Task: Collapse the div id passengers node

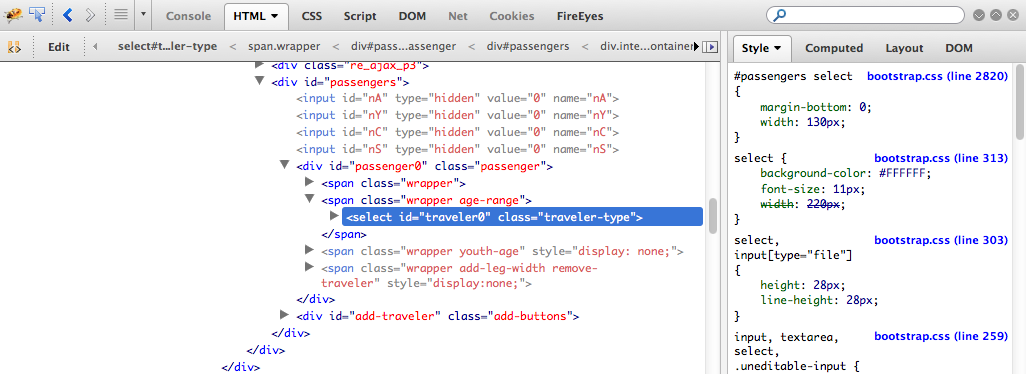Action: (x=260, y=81)
